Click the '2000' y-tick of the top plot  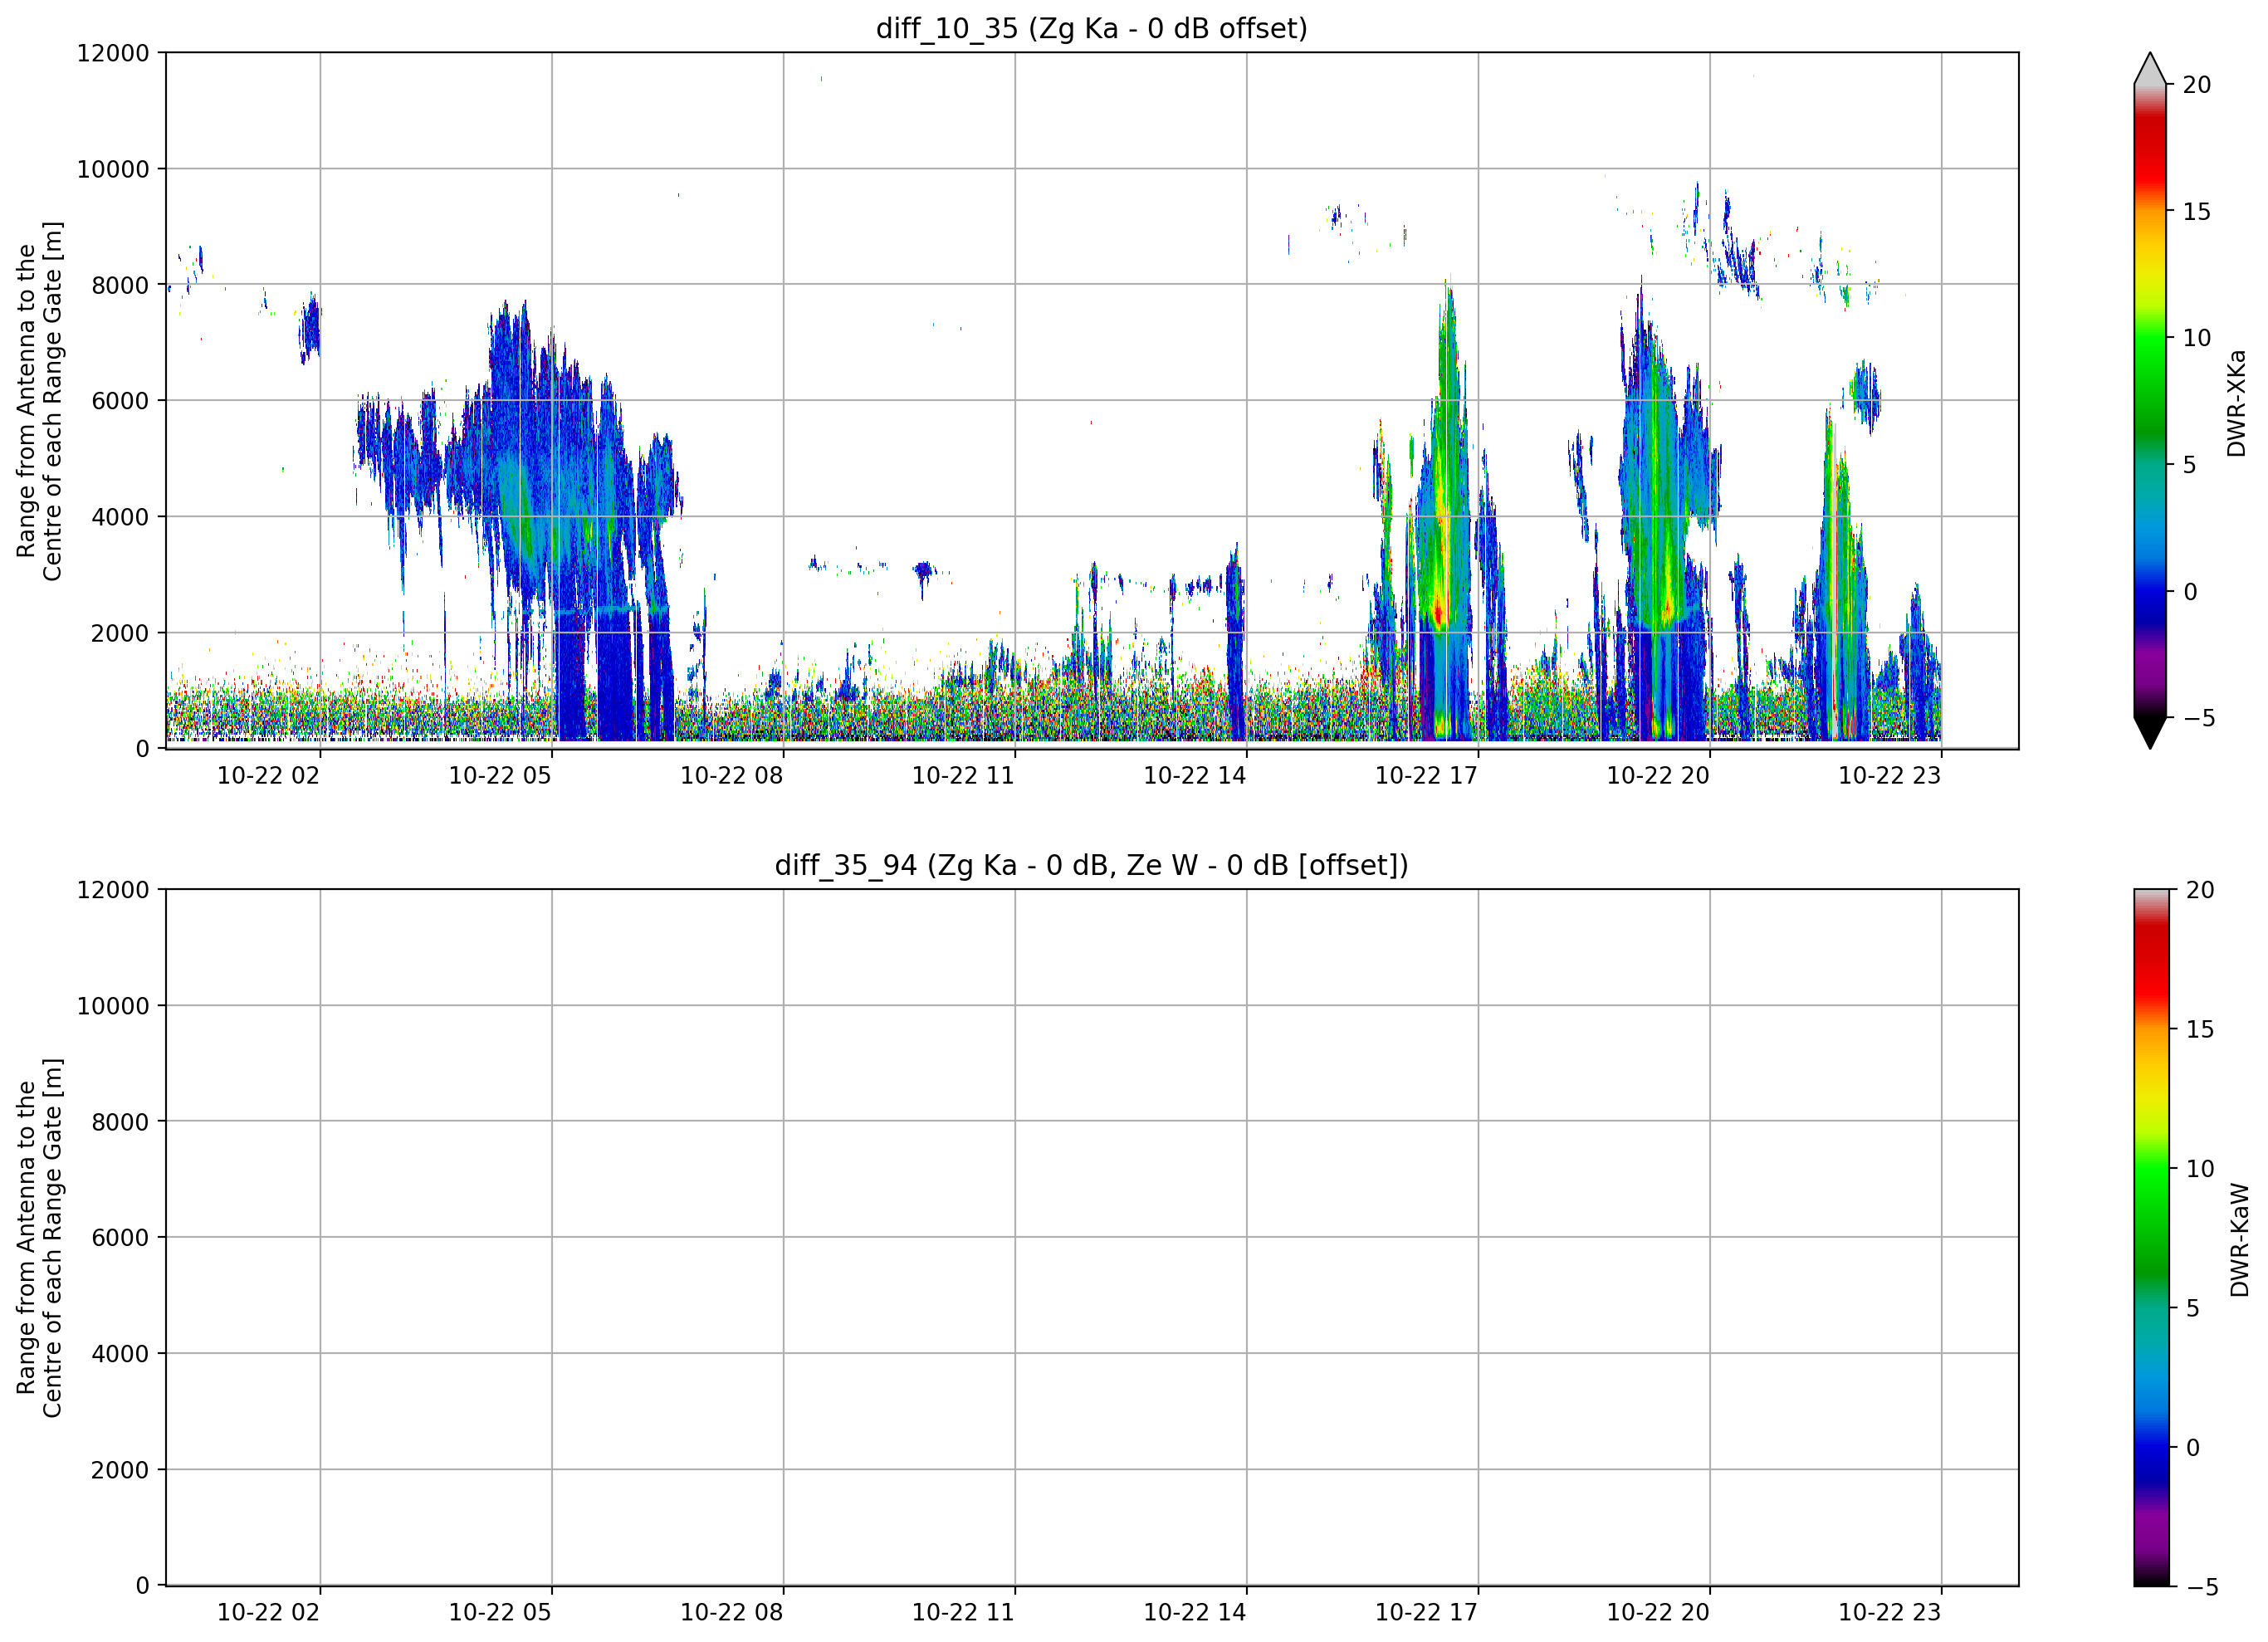[120, 634]
